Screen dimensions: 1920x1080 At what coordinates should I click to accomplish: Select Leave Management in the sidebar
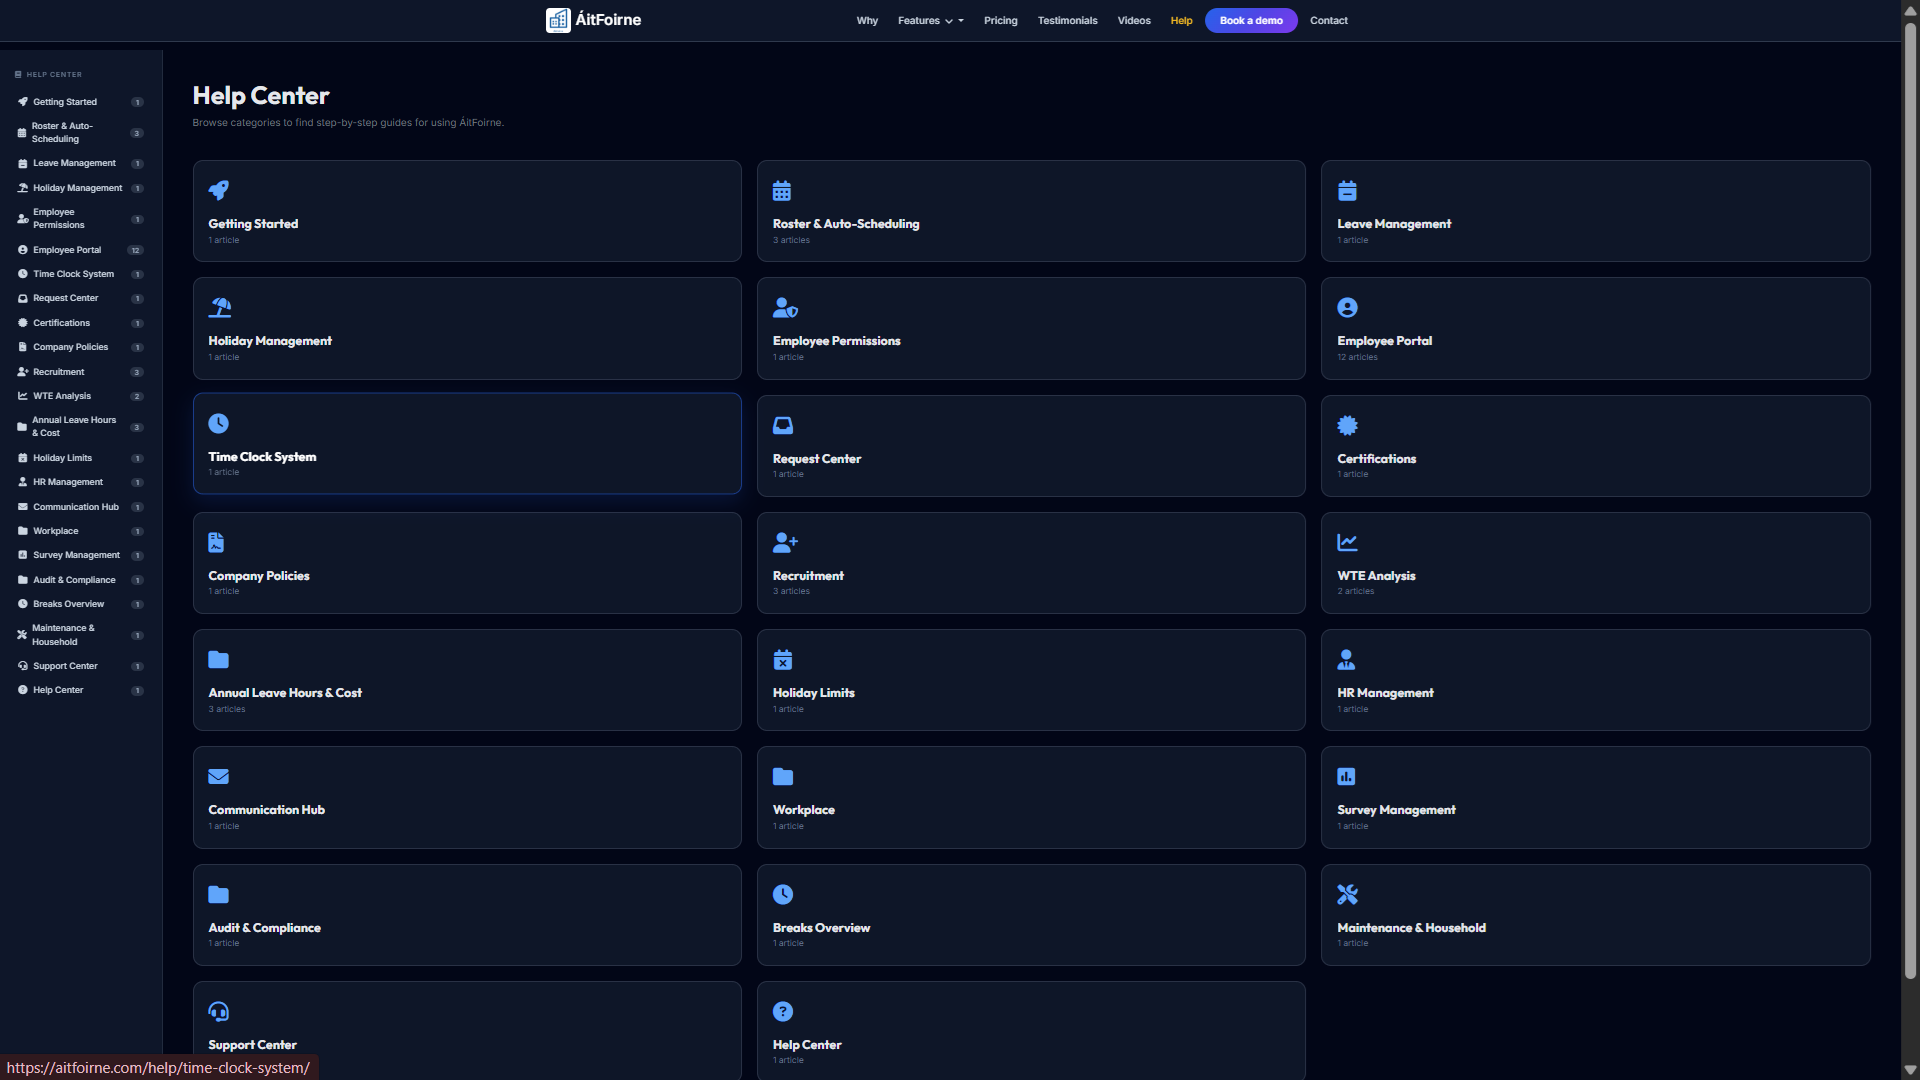[81, 163]
